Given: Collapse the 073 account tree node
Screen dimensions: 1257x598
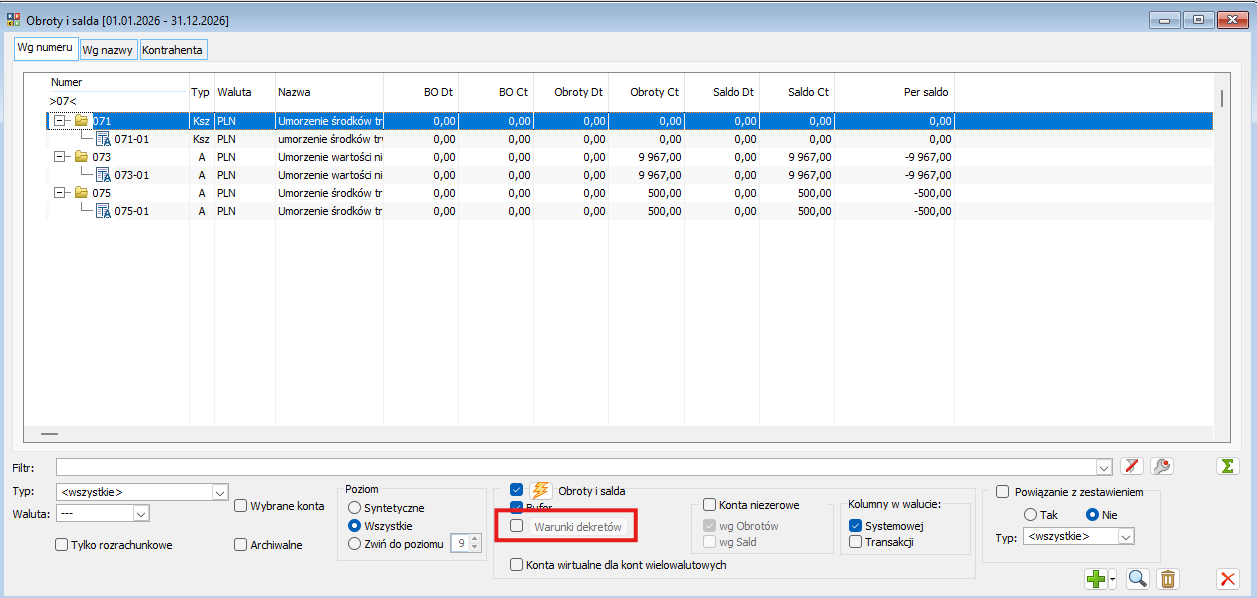Looking at the screenshot, I should click(61, 157).
